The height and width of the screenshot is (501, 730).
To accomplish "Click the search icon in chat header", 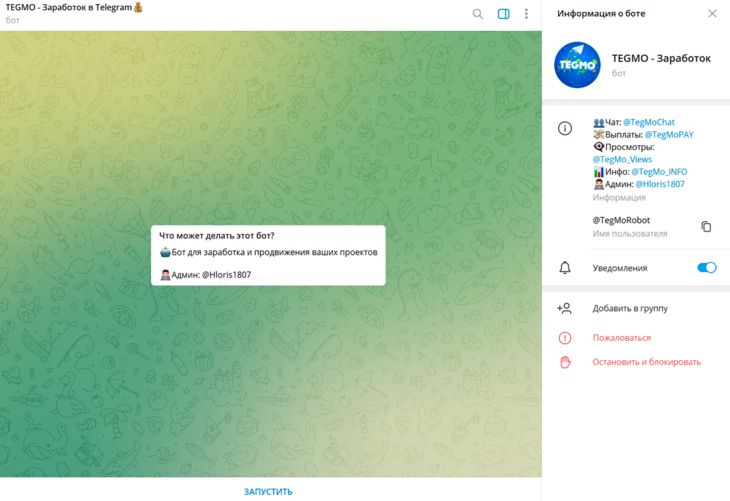I will coord(478,14).
